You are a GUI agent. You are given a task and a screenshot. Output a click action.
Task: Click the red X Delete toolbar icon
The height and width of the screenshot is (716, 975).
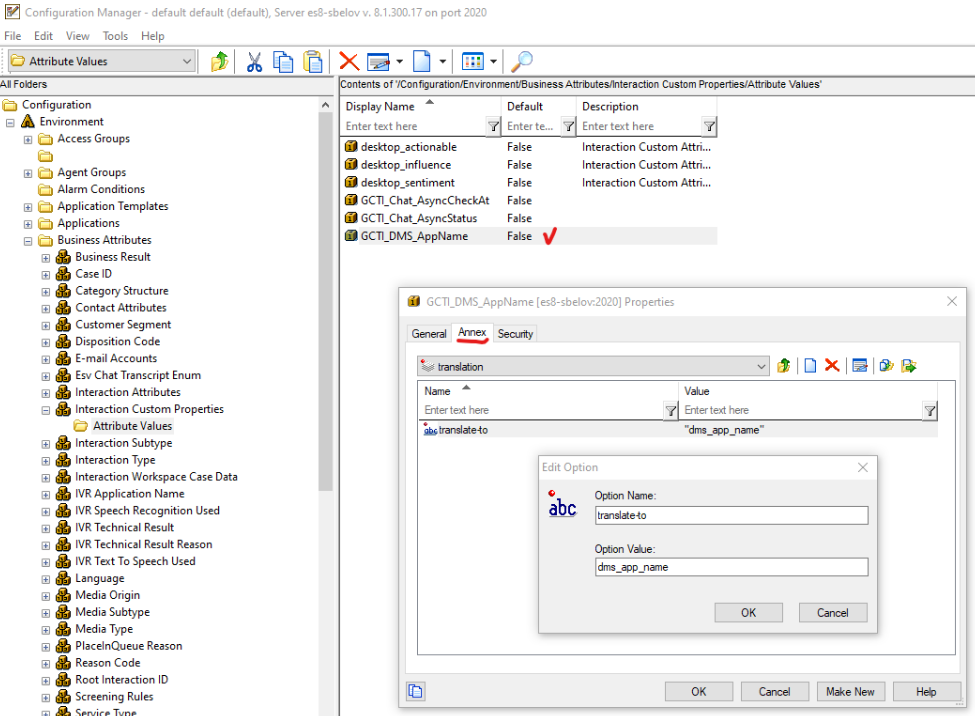(x=349, y=62)
